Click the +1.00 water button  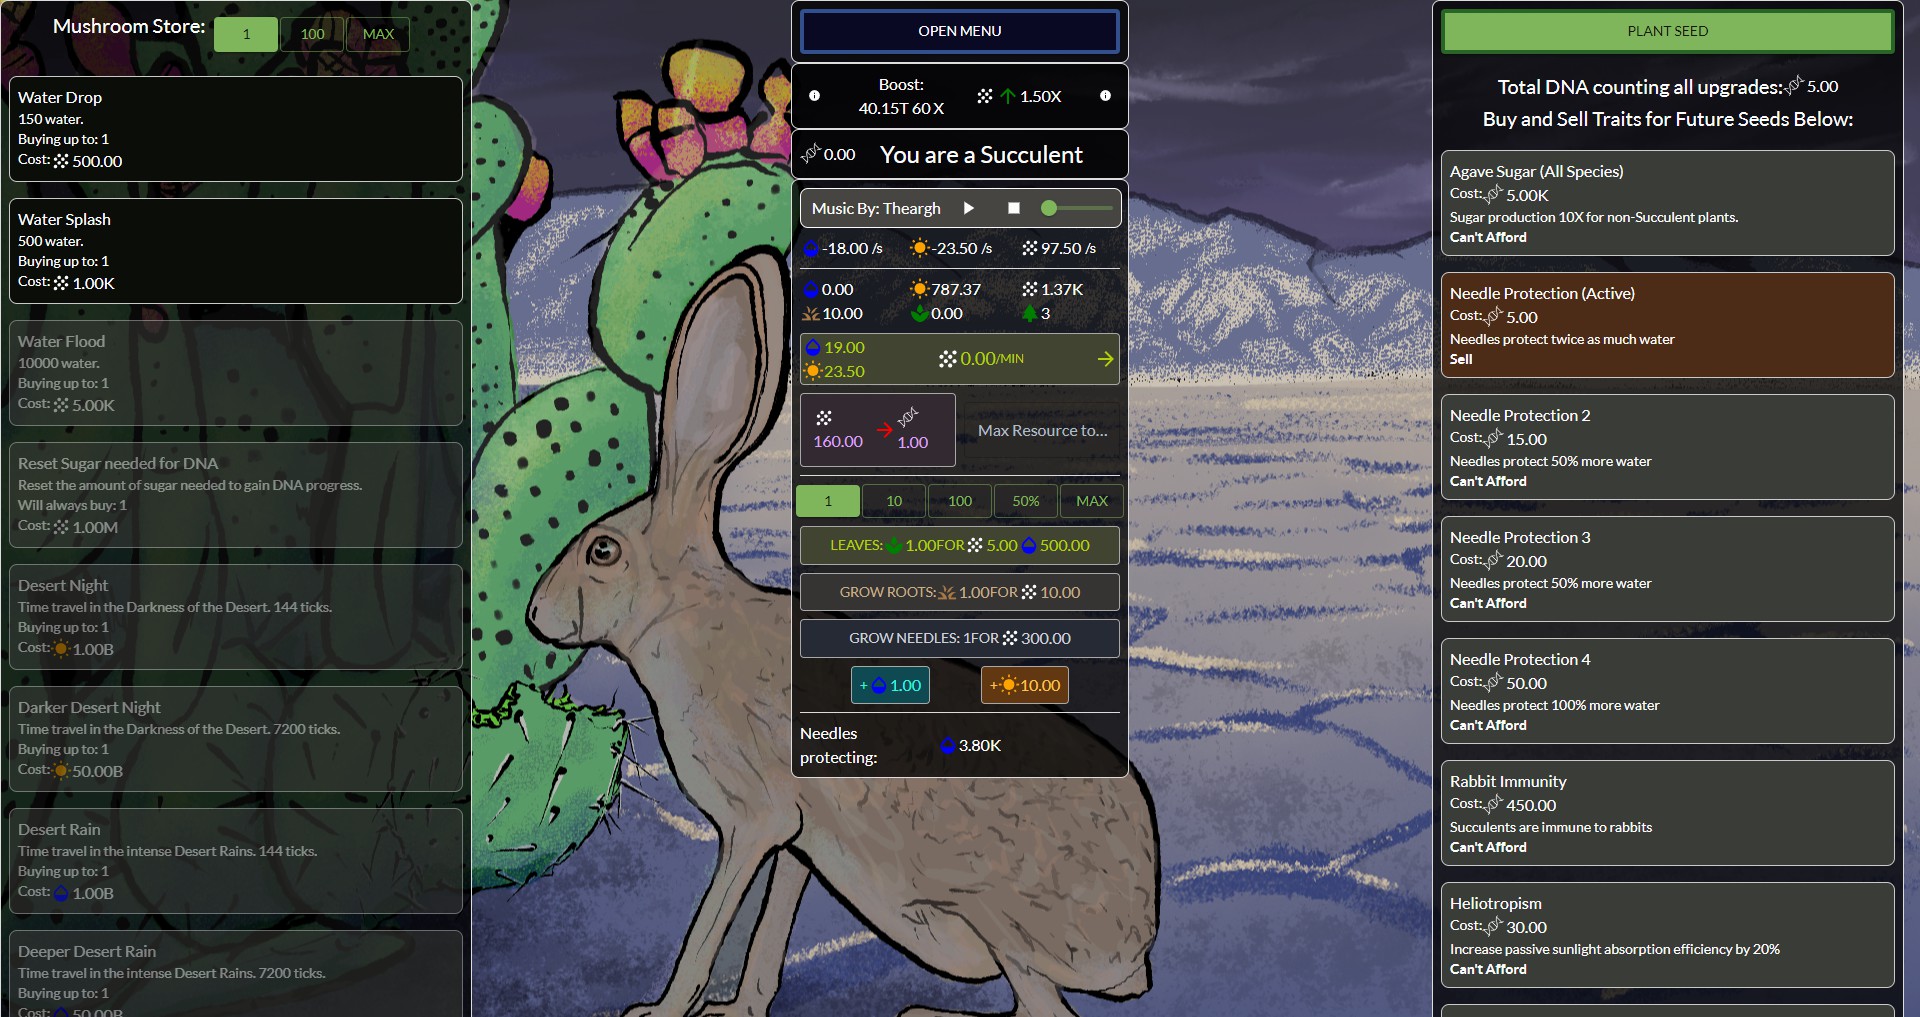pyautogui.click(x=890, y=685)
